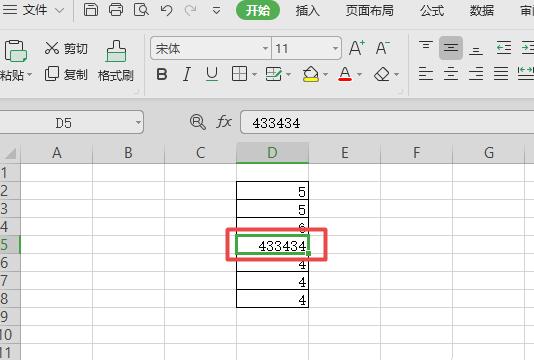
Task: Switch to the 开始 tab
Action: tap(258, 10)
